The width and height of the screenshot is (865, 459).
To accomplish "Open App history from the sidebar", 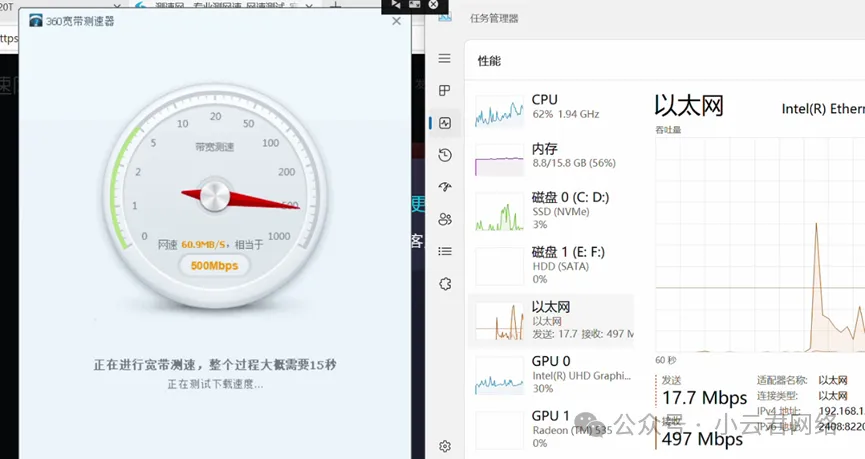I will (x=445, y=155).
